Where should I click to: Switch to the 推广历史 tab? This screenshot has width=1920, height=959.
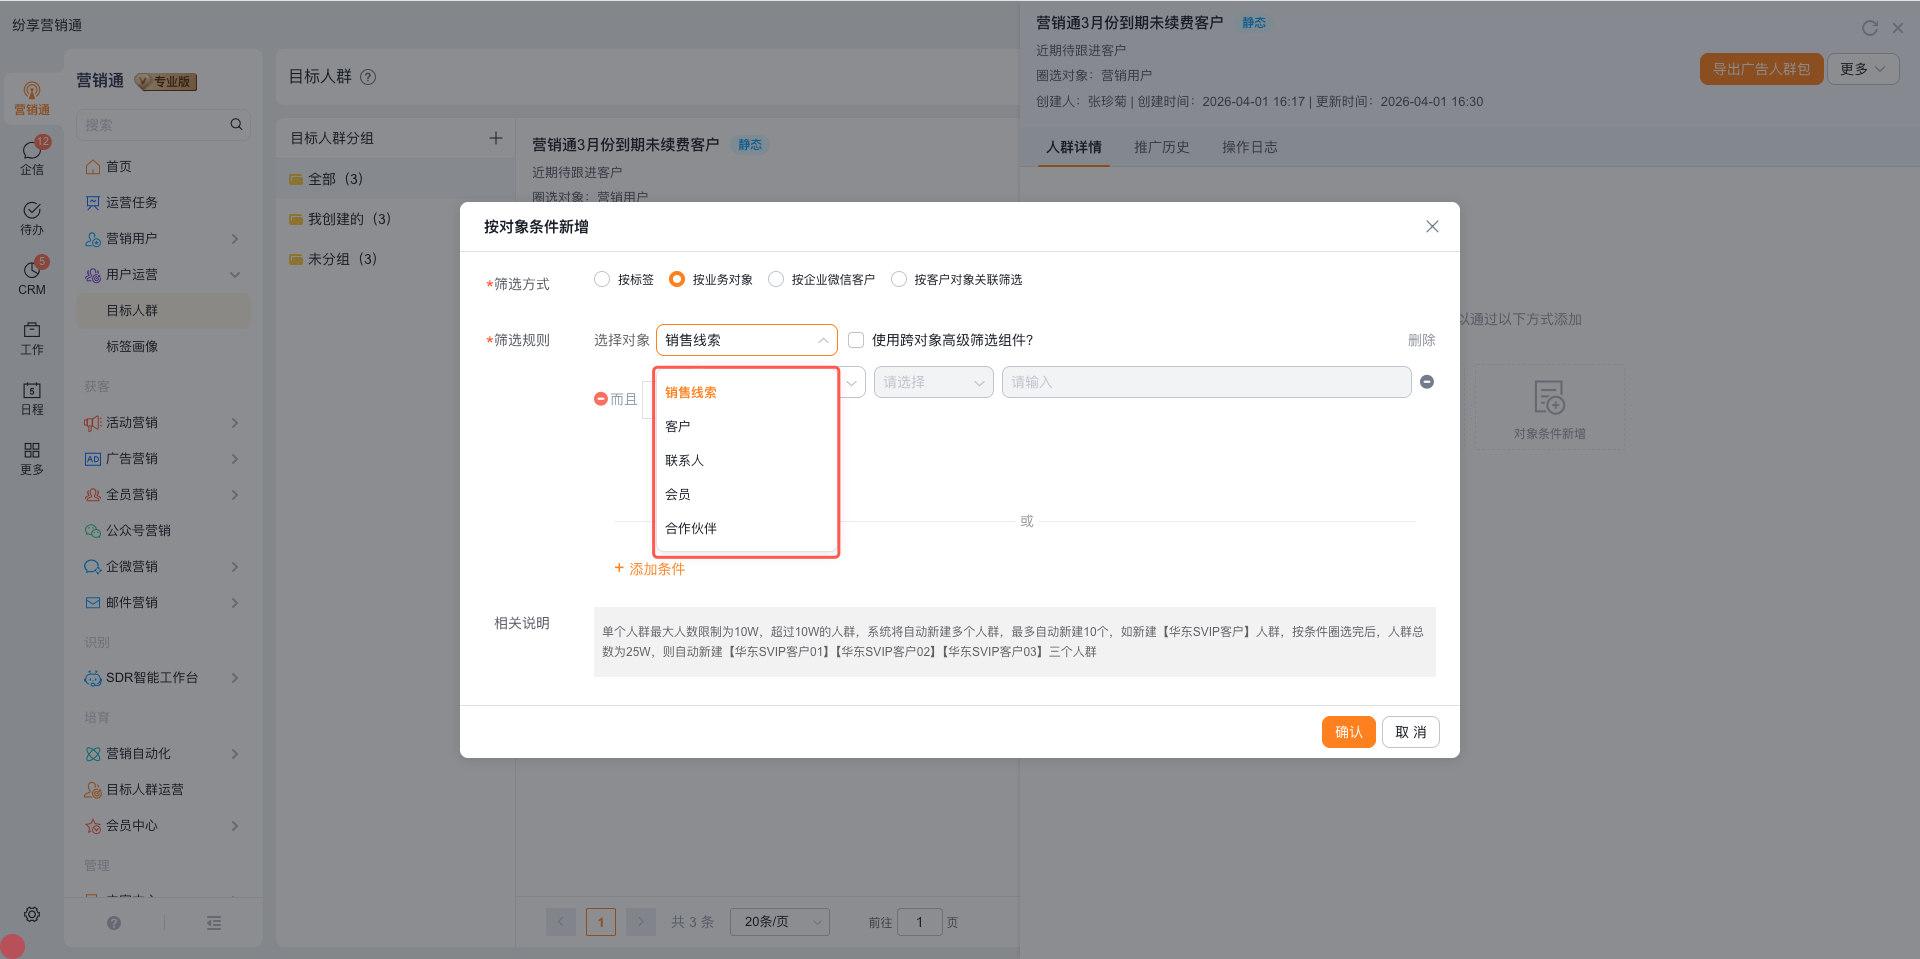point(1162,147)
